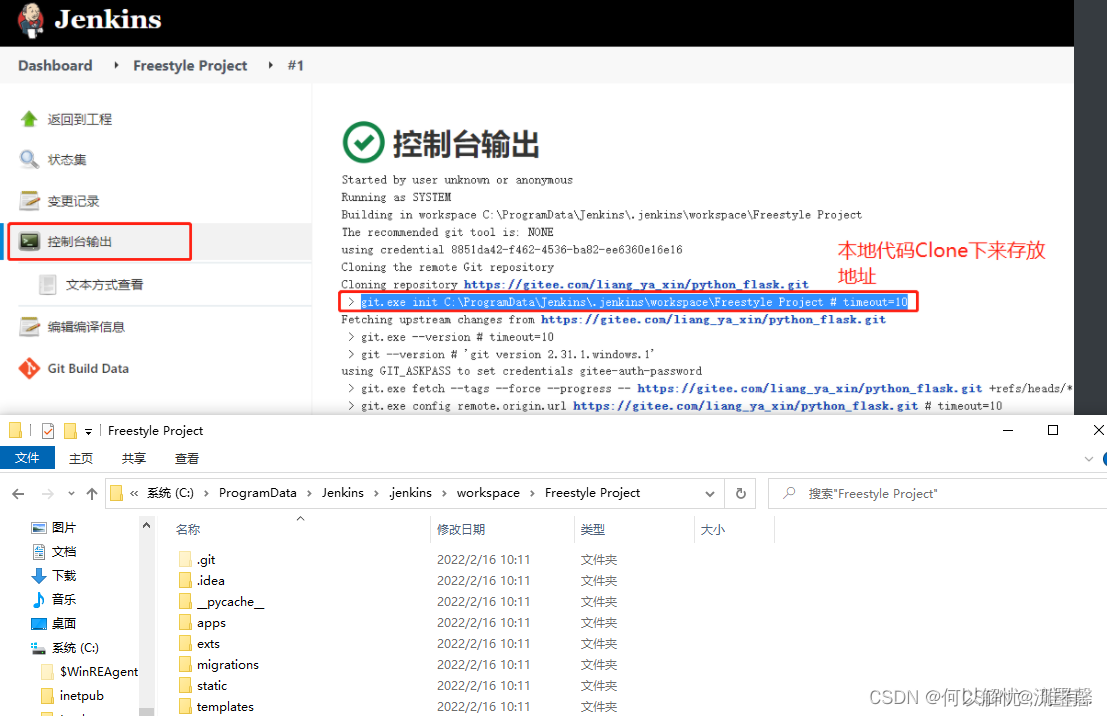Click the magnifier 状态集 icon
The image size is (1107, 716).
click(29, 159)
